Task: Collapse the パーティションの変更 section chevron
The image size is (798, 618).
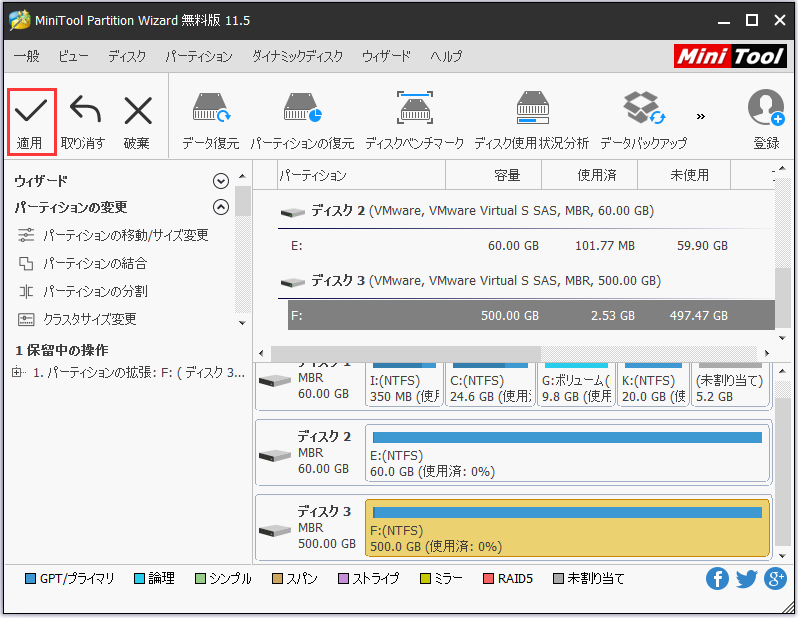Action: pyautogui.click(x=221, y=207)
